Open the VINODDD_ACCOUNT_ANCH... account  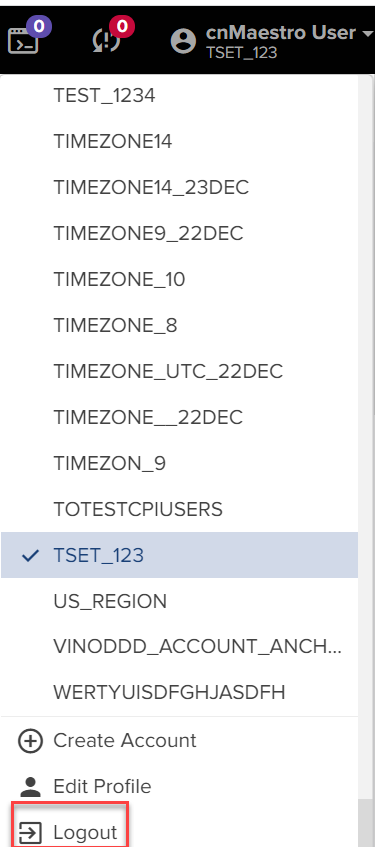(x=179, y=647)
